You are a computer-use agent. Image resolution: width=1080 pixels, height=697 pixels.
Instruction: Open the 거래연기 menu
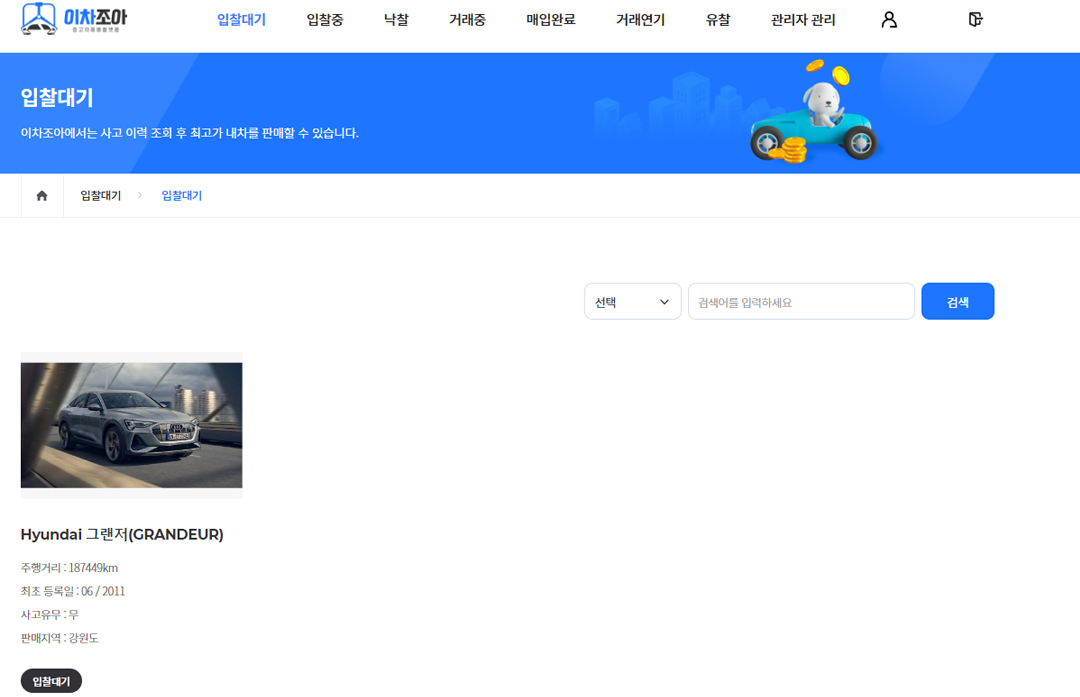tap(641, 20)
